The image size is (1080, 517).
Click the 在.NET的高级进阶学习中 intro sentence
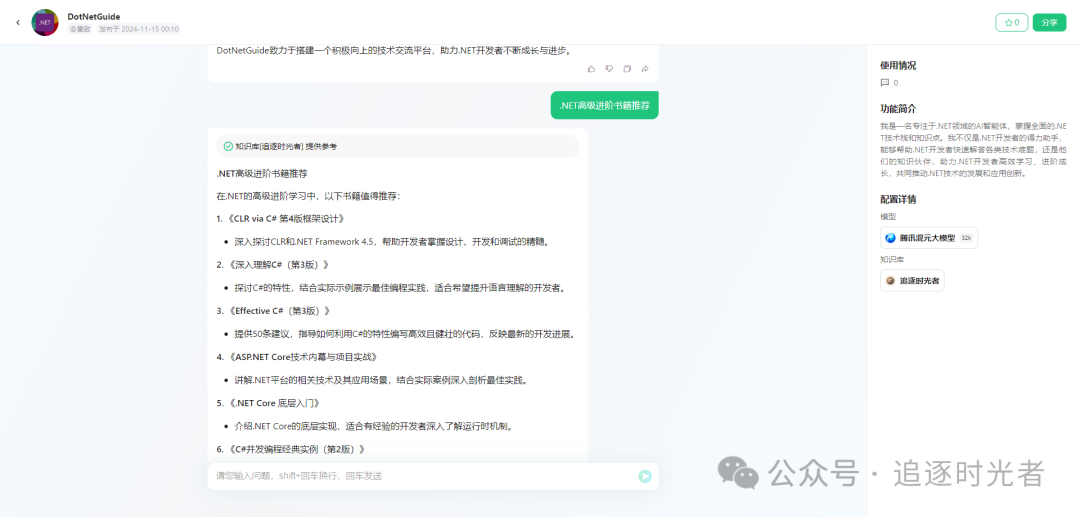tap(308, 196)
